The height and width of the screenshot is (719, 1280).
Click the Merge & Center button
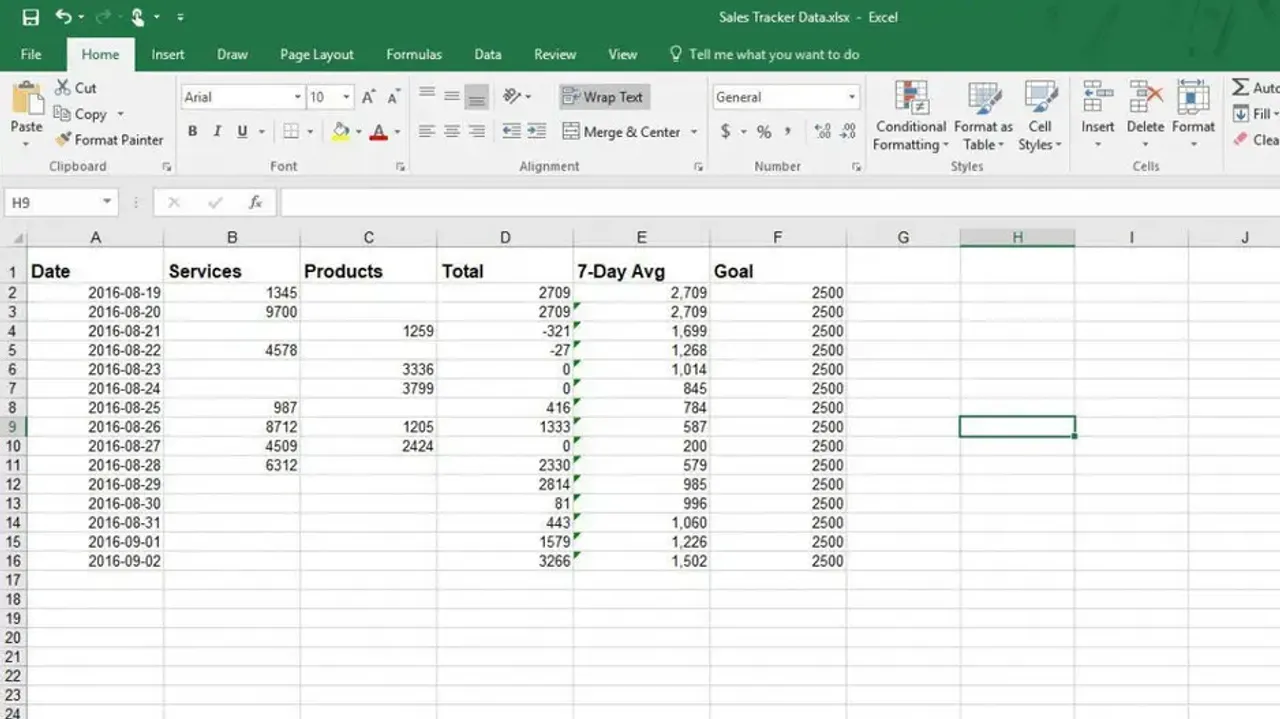(x=621, y=132)
